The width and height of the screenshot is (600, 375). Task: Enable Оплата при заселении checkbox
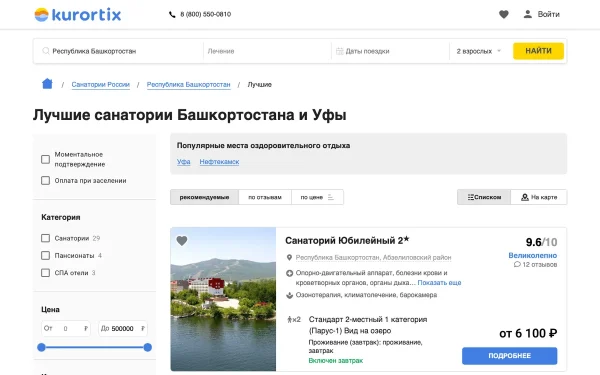point(45,180)
